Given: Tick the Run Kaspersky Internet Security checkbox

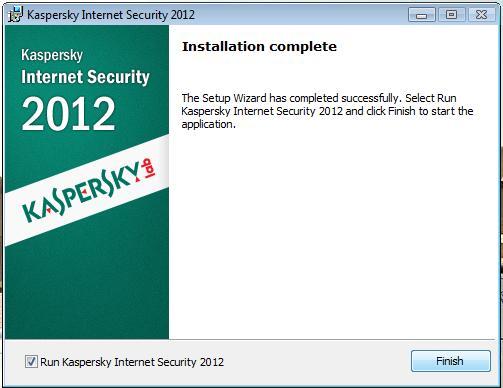Looking at the screenshot, I should [x=31, y=361].
